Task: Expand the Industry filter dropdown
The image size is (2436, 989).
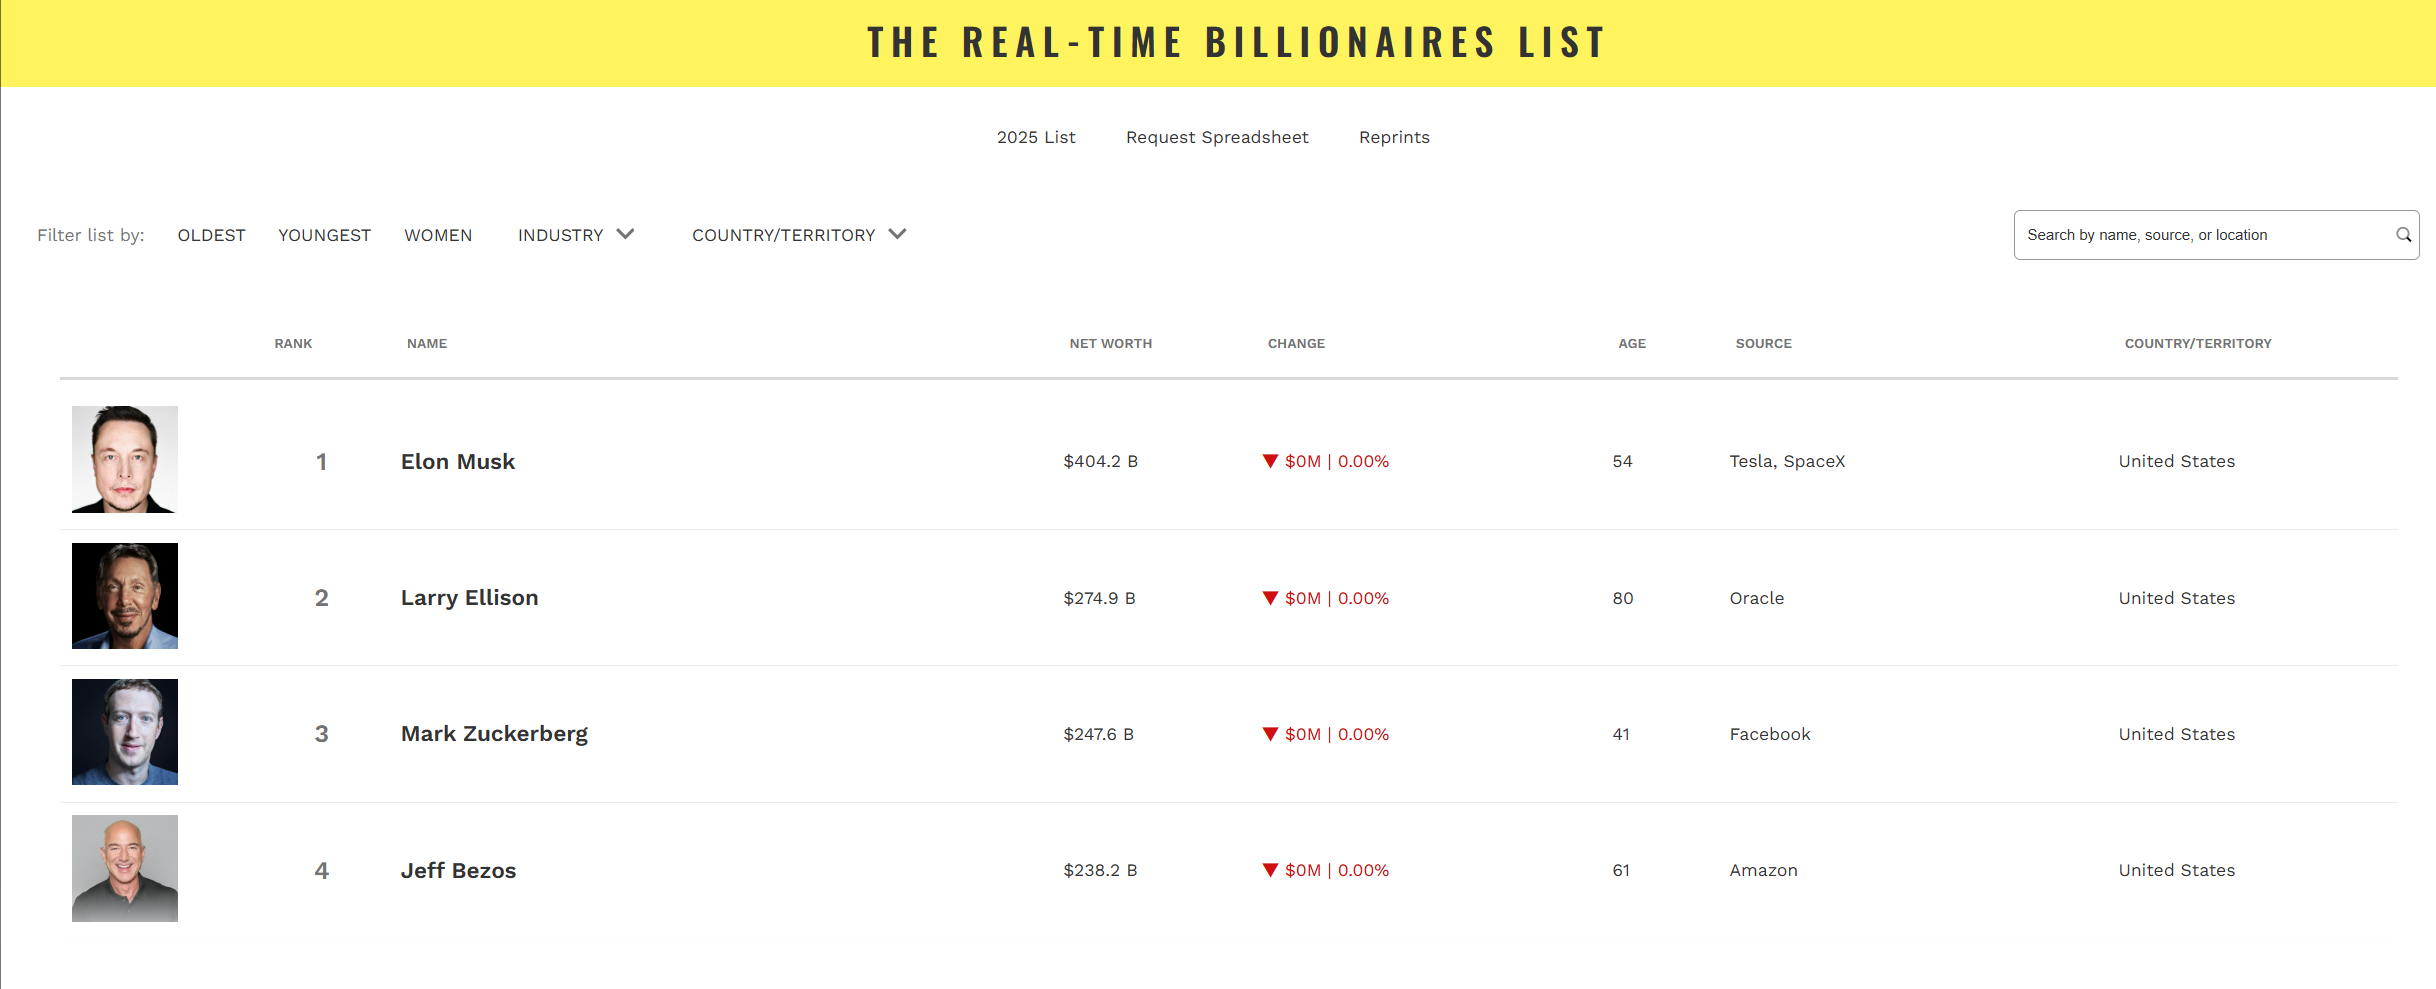Action: pyautogui.click(x=576, y=235)
